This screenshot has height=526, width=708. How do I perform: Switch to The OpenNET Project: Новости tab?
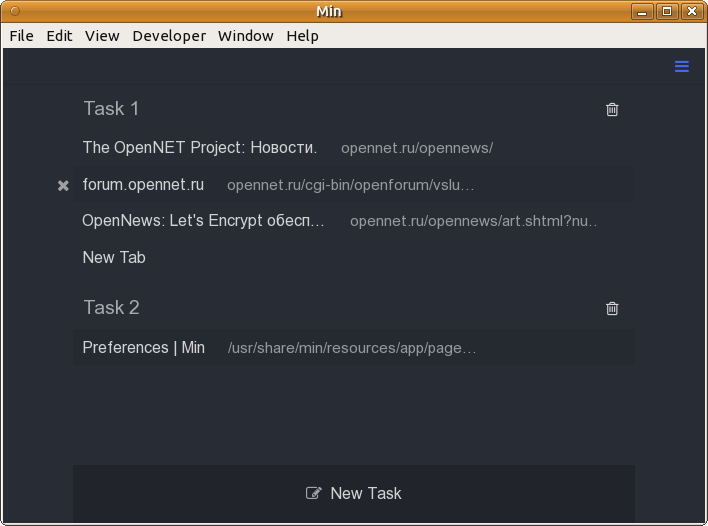coord(354,148)
